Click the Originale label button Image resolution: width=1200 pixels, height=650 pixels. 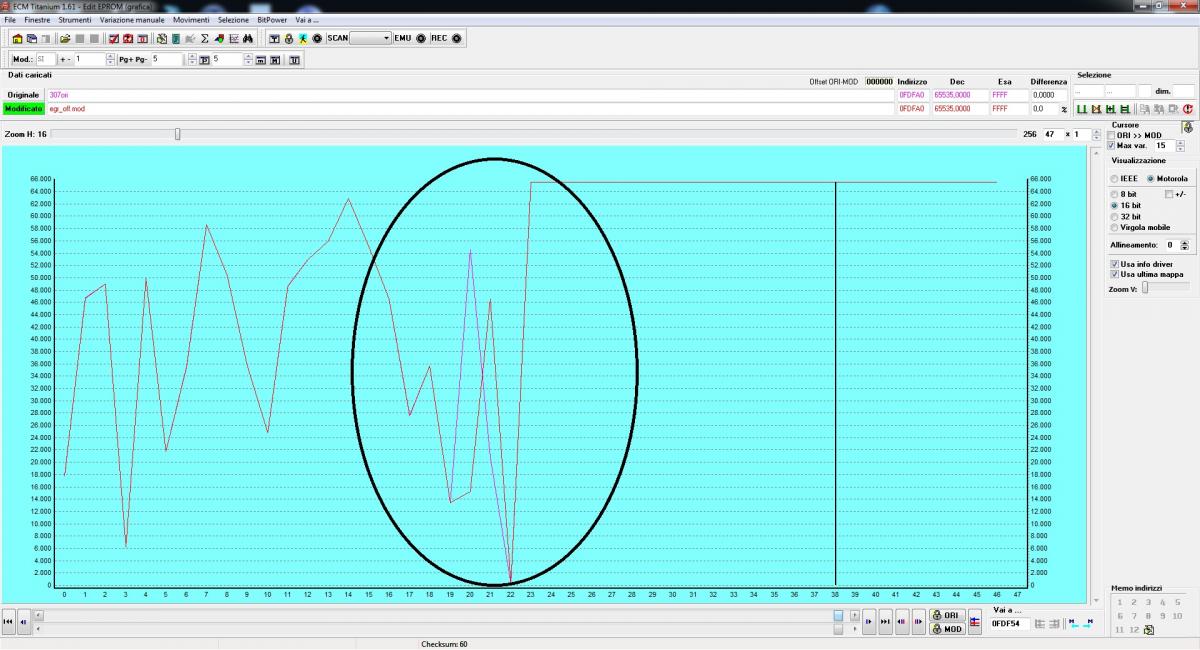coord(23,95)
